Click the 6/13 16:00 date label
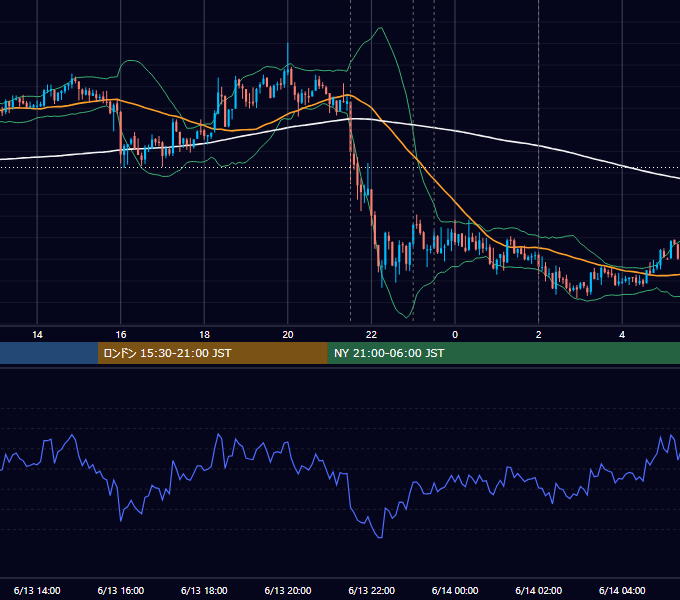 coord(121,590)
